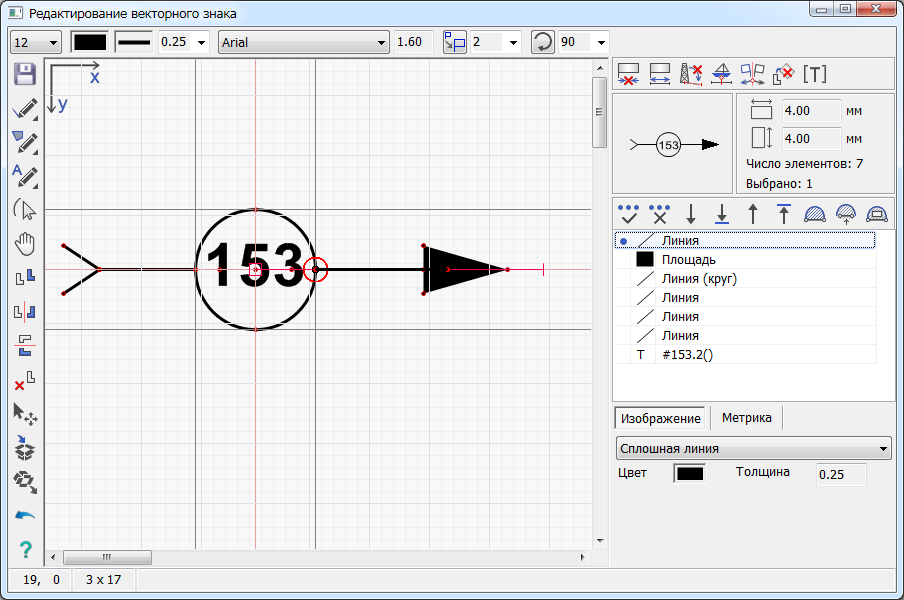Select the #153.2() text element

coord(685,354)
